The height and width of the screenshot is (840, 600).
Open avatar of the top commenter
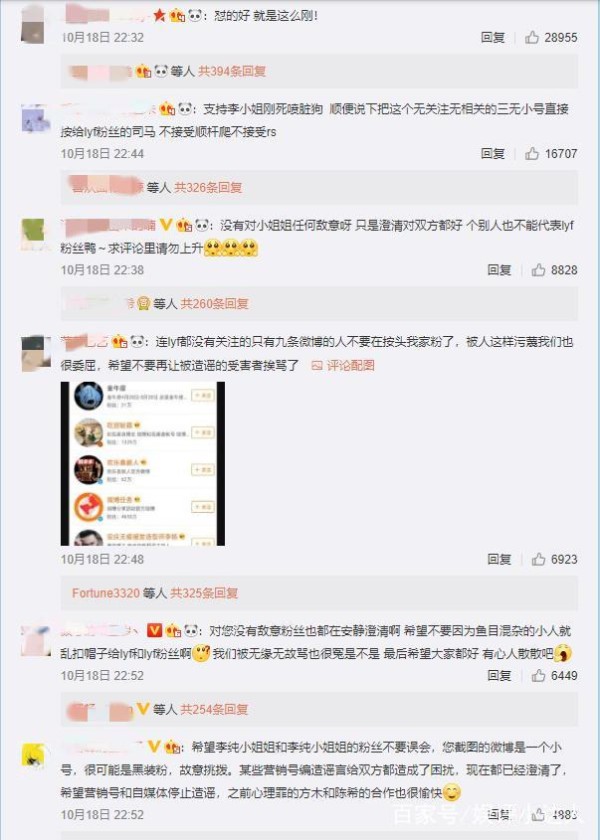click(x=33, y=24)
